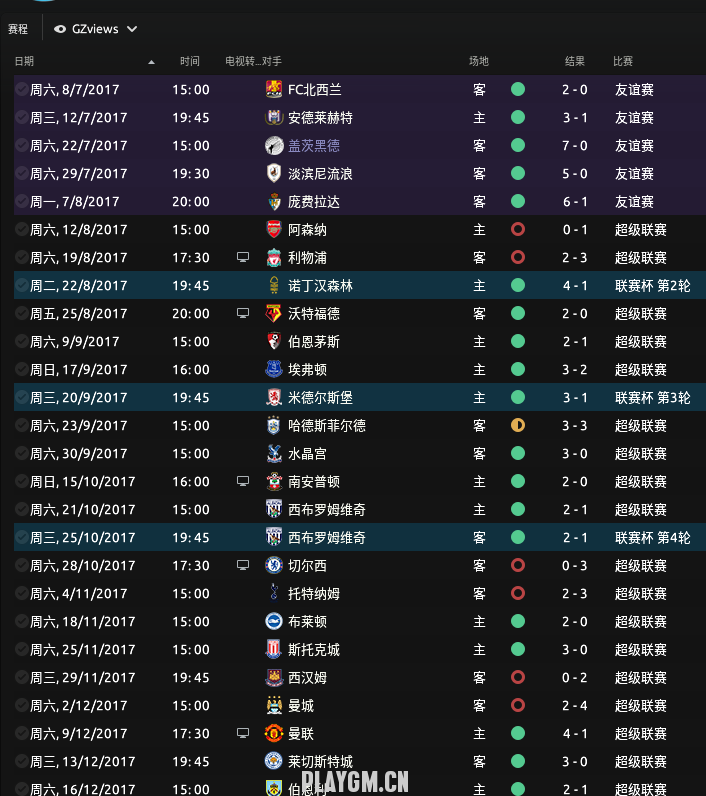
Task: Click the Arsenal club crest icon
Action: pos(274,229)
